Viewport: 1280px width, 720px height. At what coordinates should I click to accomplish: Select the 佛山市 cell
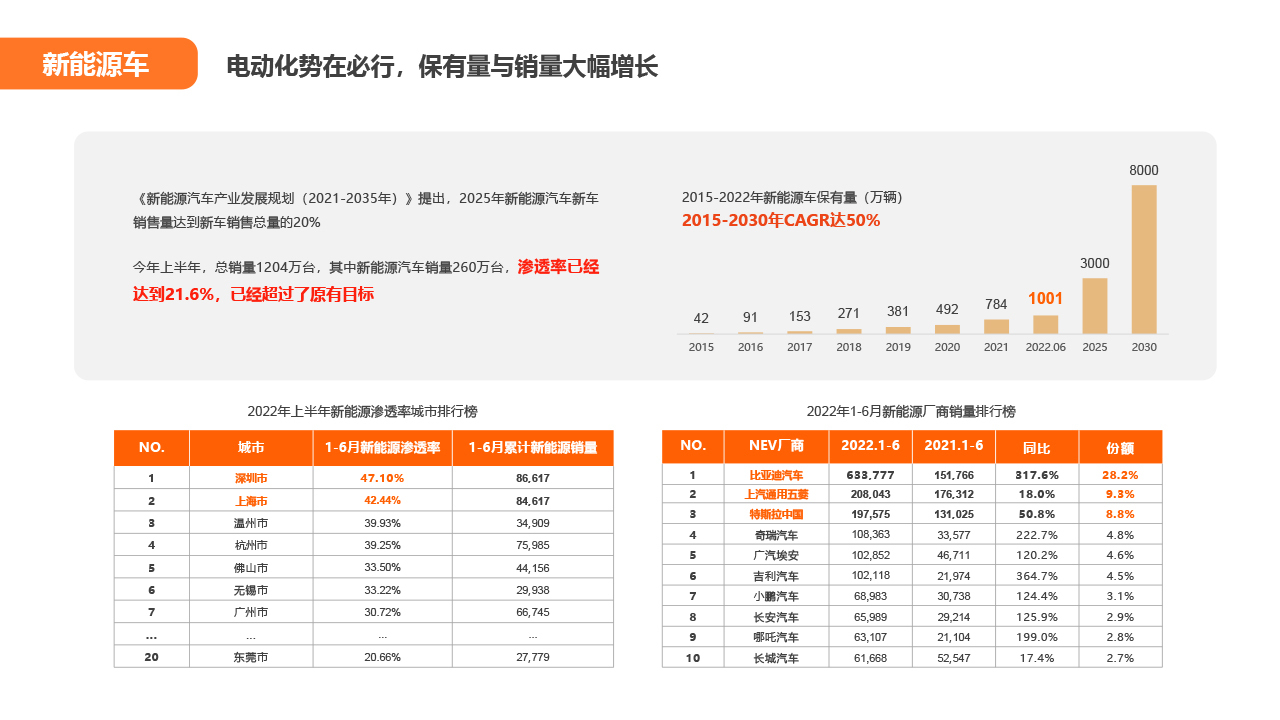coord(251,568)
